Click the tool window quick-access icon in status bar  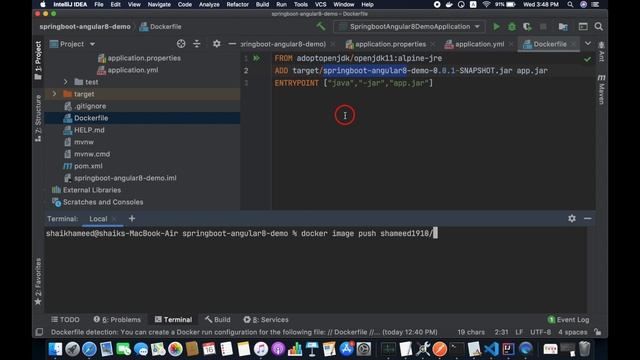(39, 332)
